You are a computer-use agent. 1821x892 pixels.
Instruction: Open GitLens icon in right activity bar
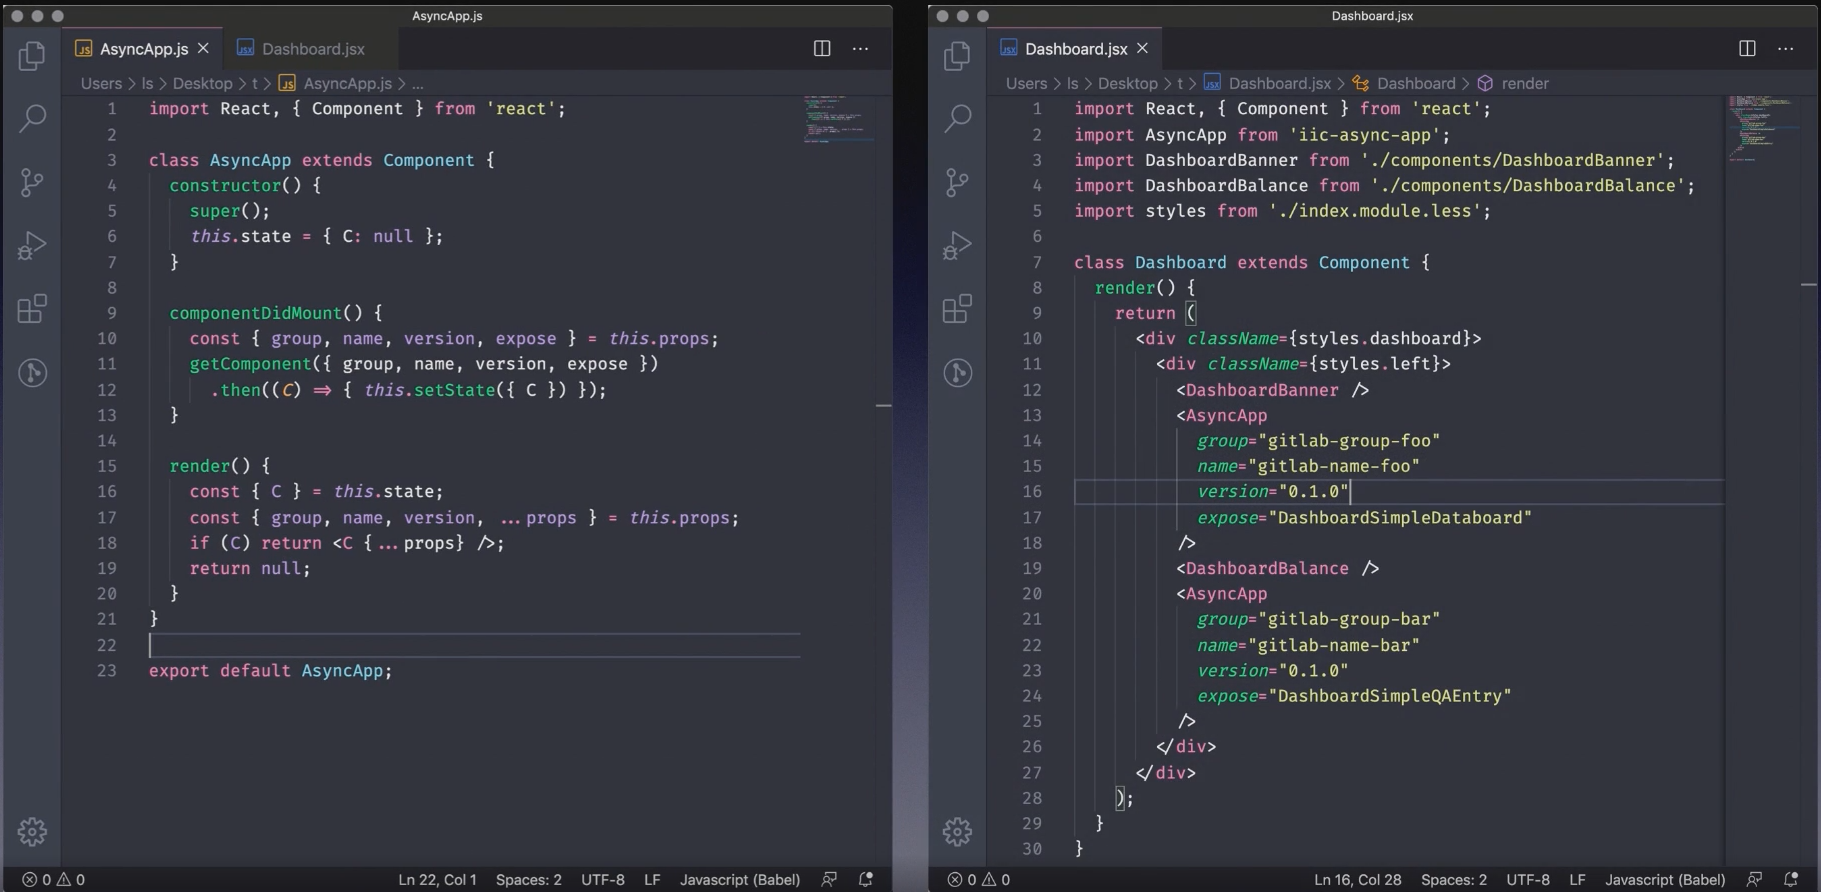pos(957,373)
